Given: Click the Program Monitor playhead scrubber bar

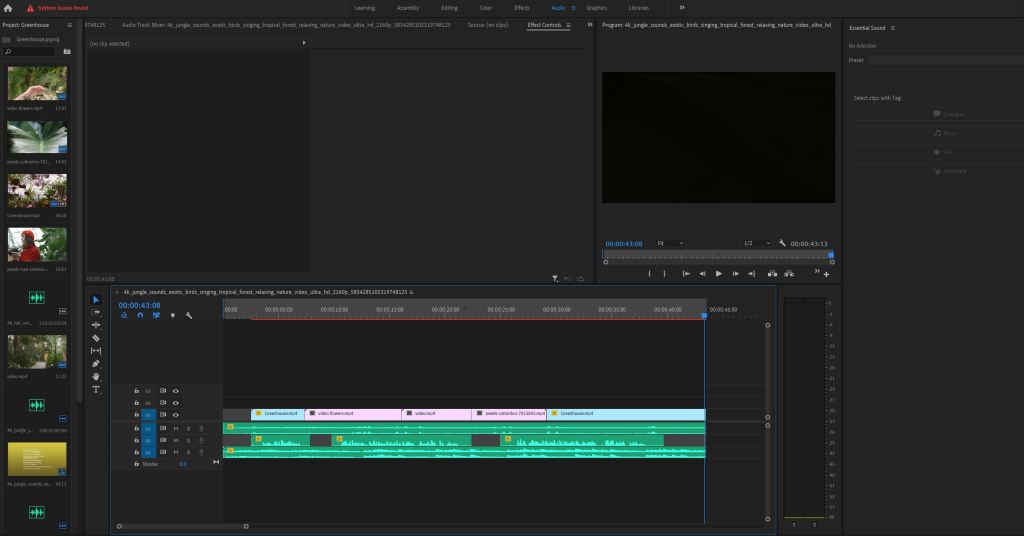Looking at the screenshot, I should coord(718,254).
